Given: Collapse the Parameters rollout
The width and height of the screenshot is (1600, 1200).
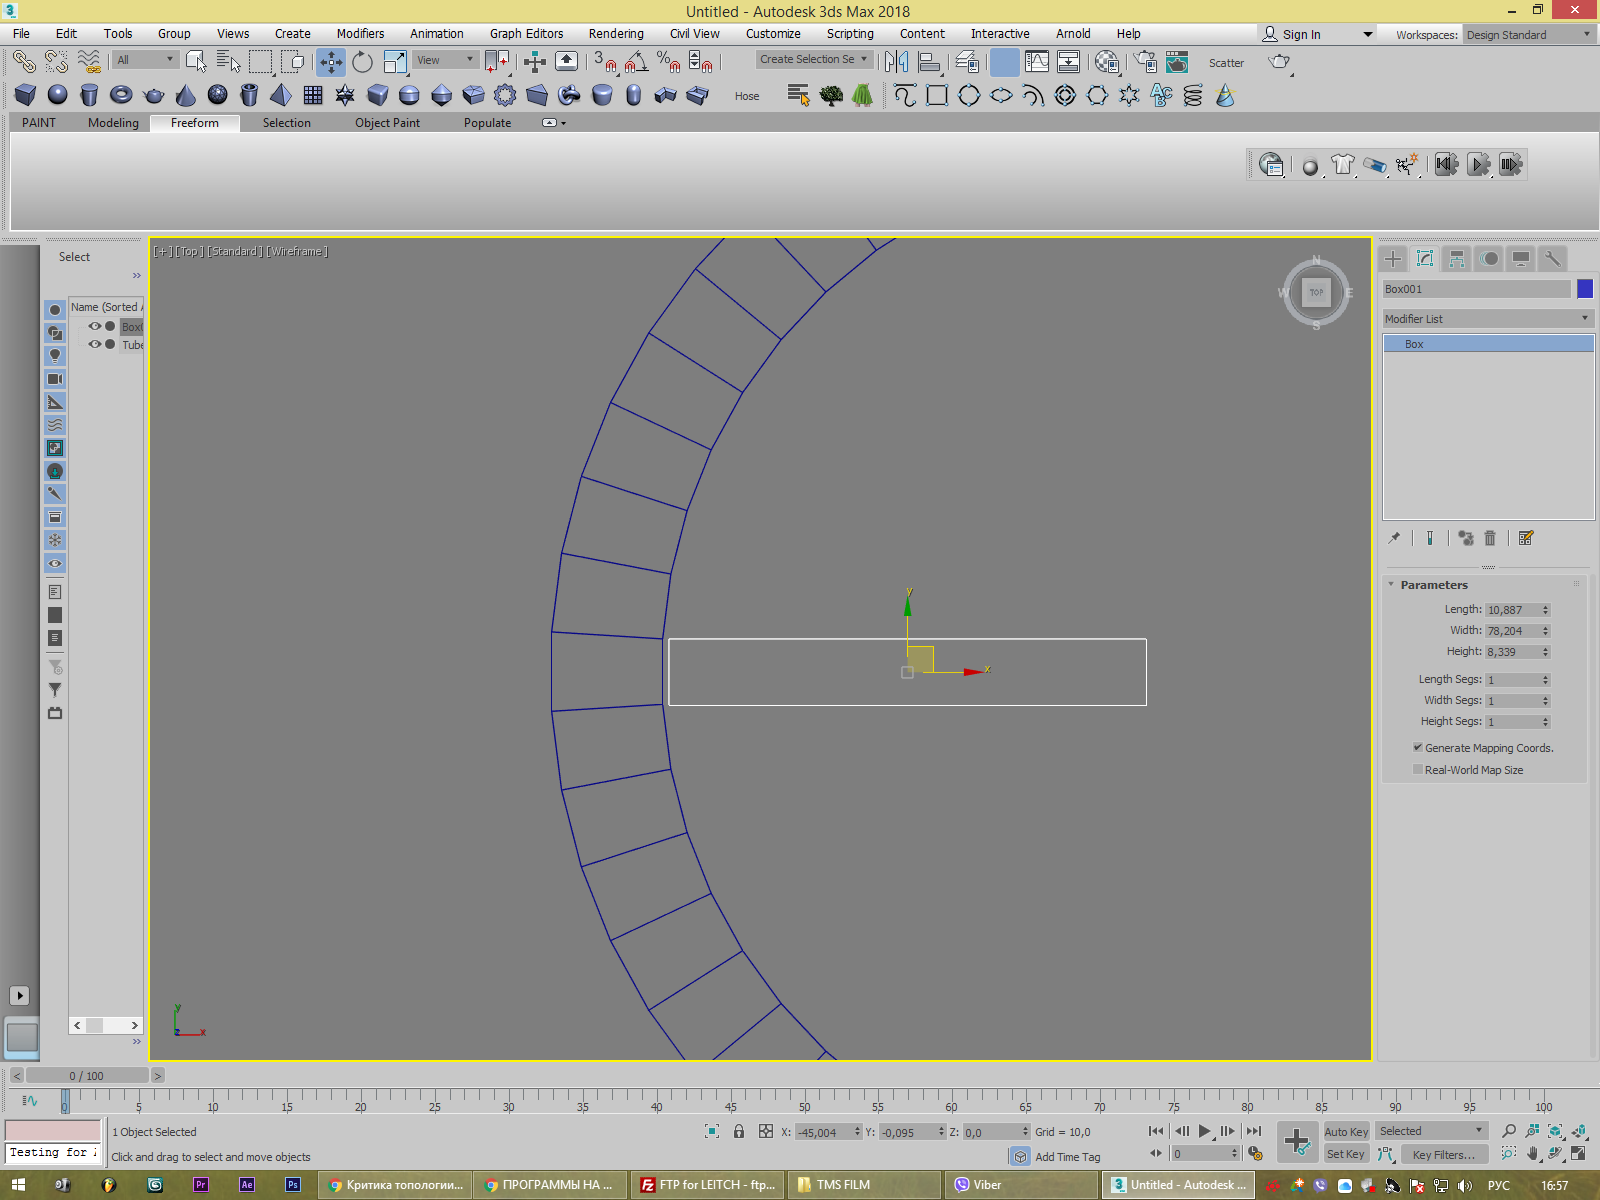Looking at the screenshot, I should (1434, 585).
